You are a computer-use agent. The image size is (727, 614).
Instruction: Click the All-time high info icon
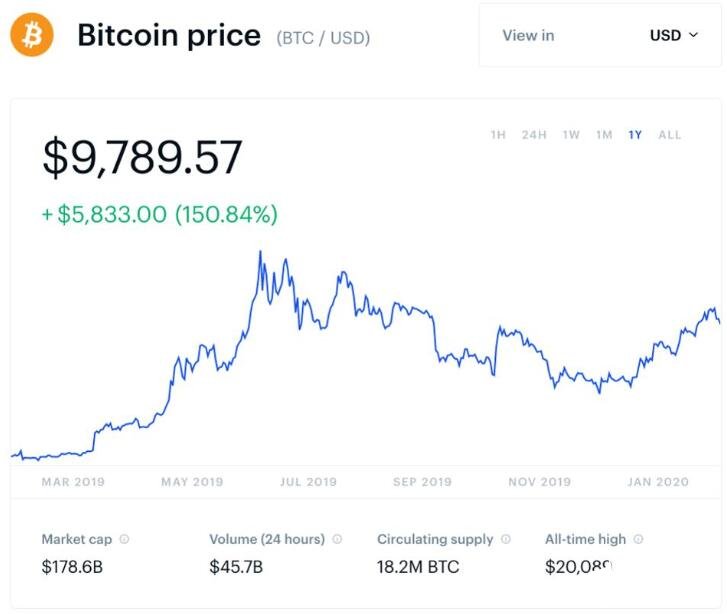point(638,539)
